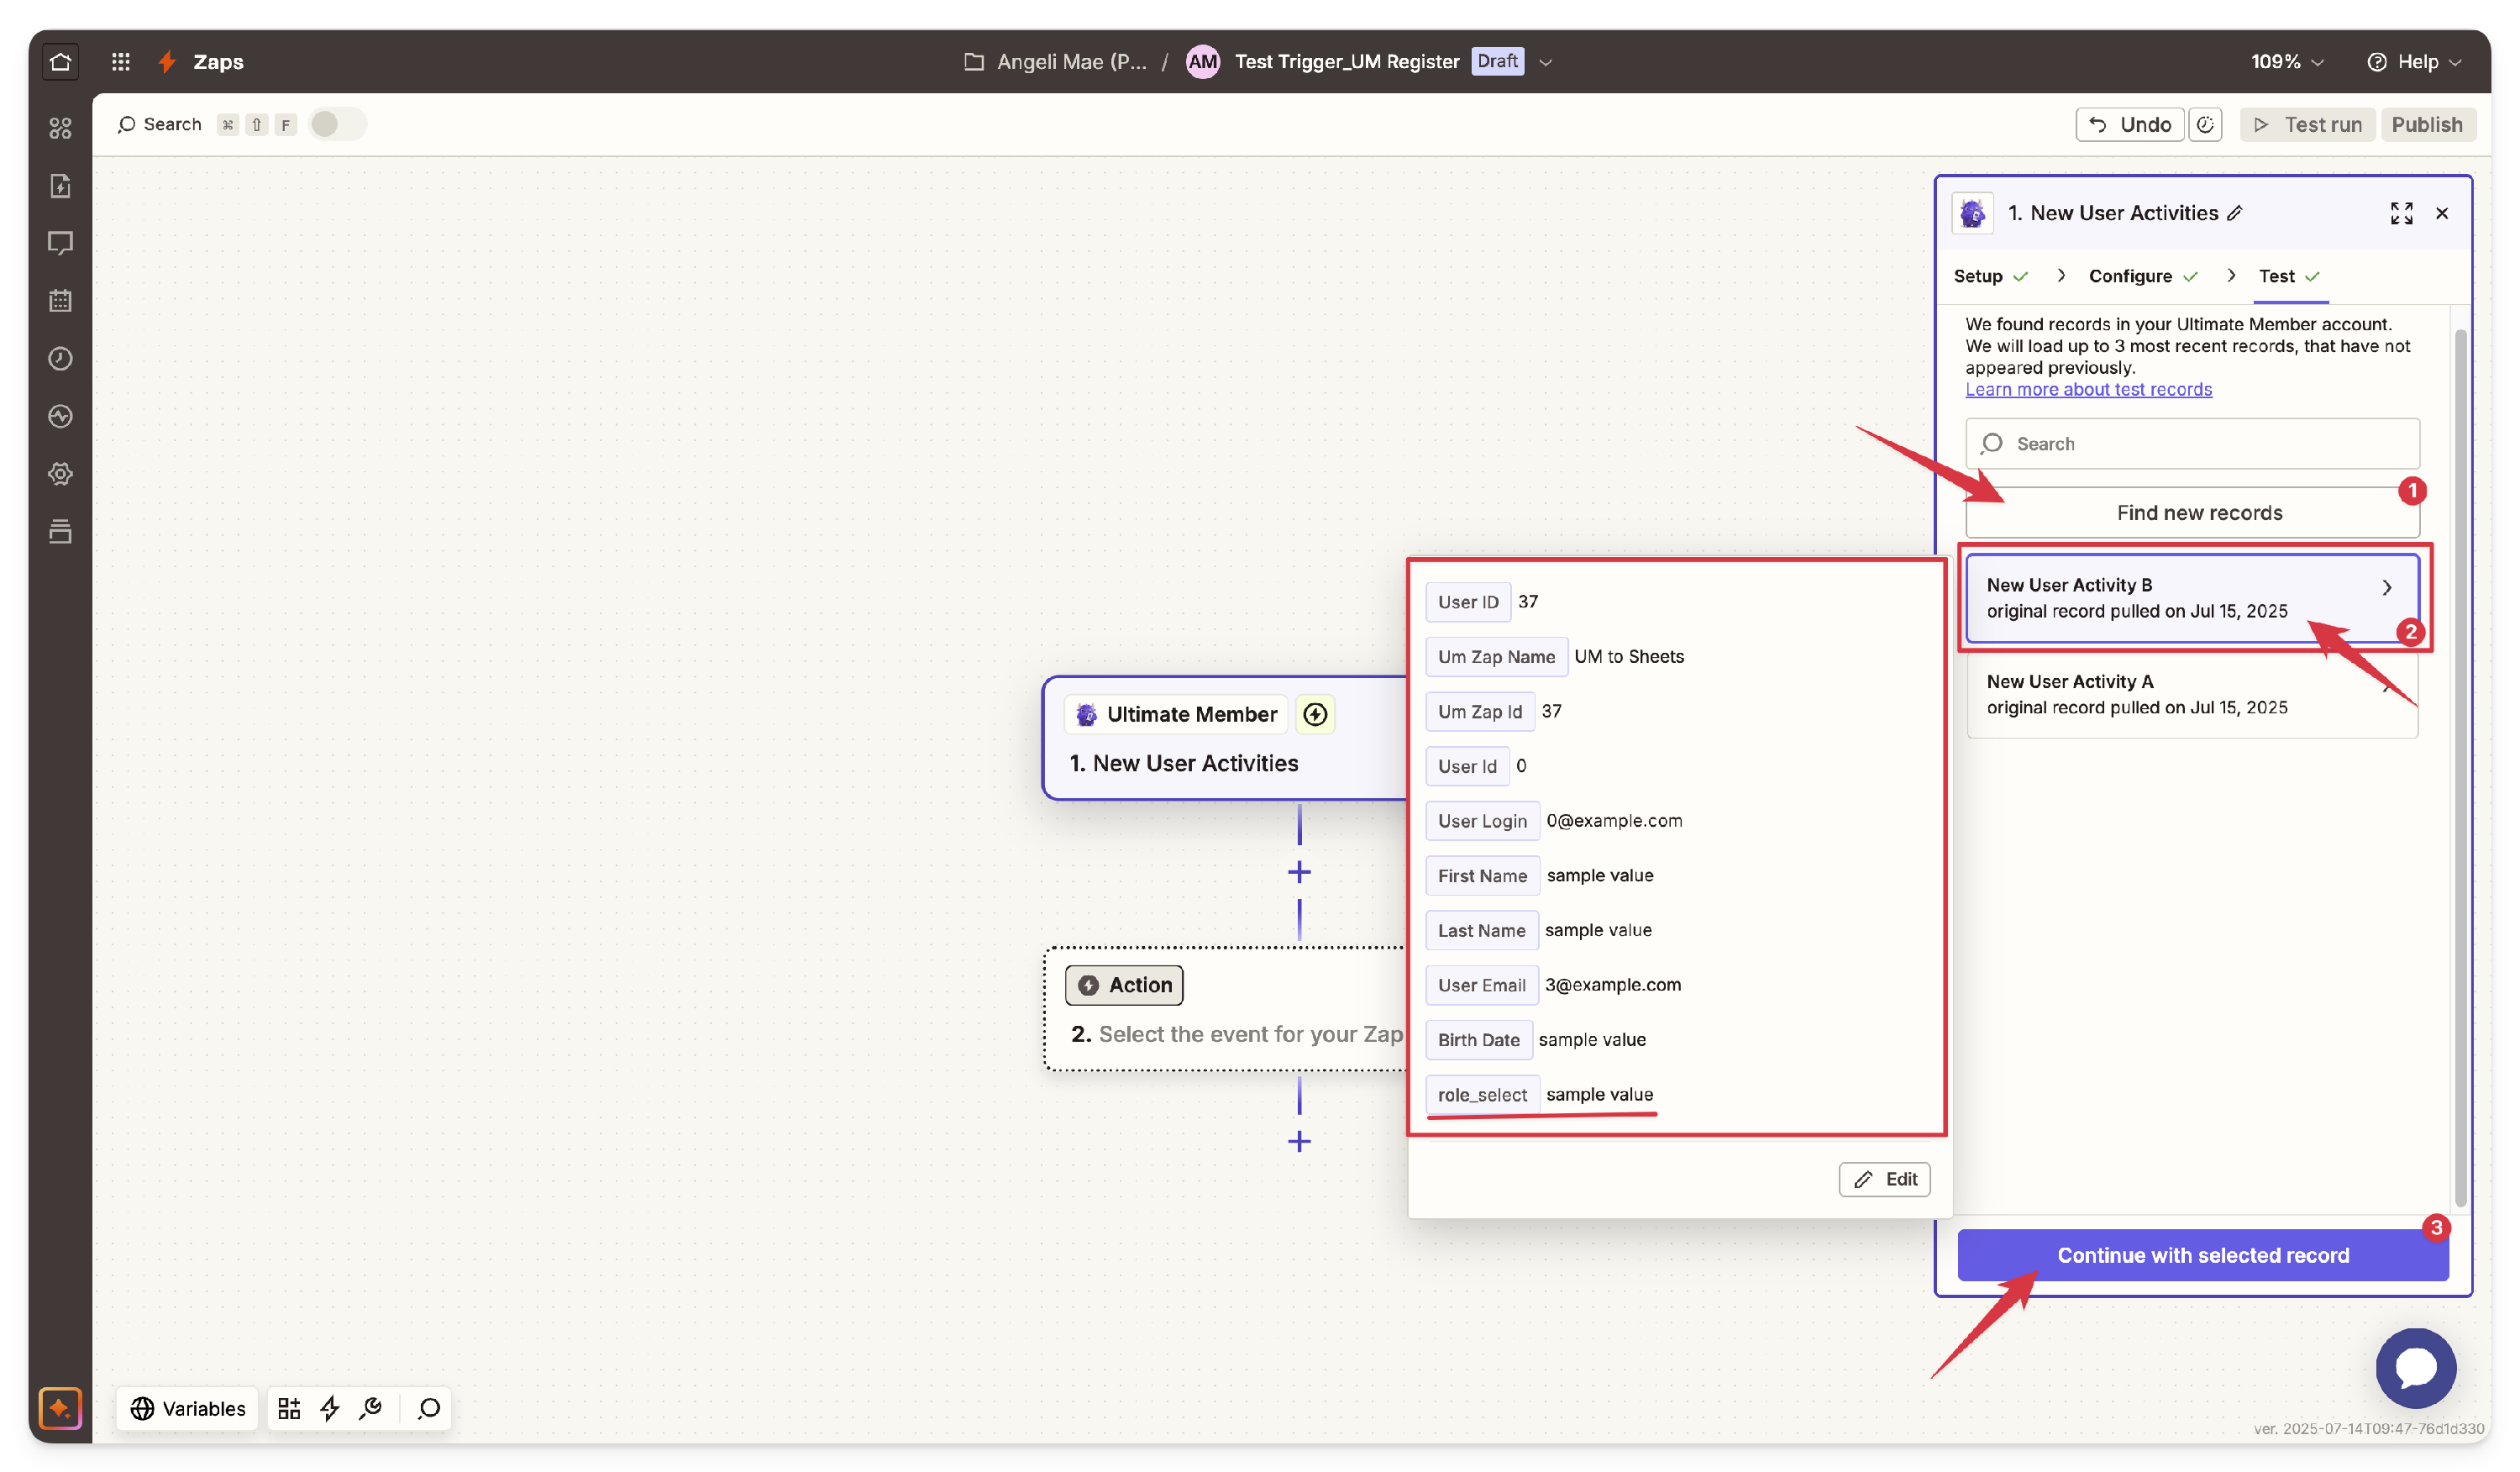Click the User Email value 3@example.com
The width and height of the screenshot is (2520, 1472).
(x=1612, y=985)
